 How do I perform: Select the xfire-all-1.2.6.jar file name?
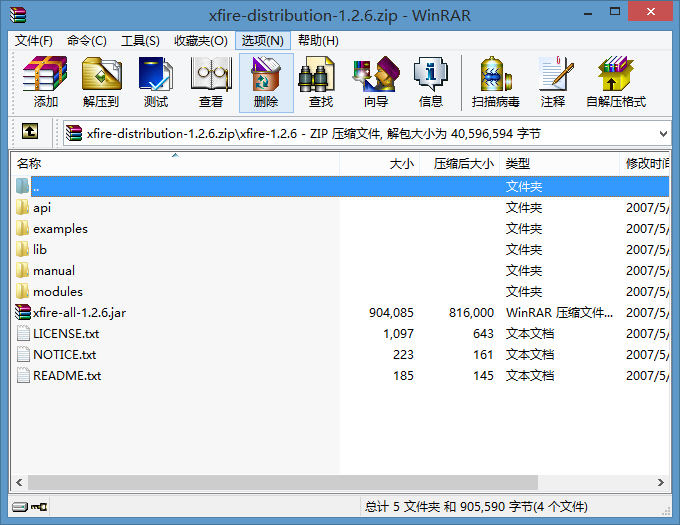tap(79, 313)
